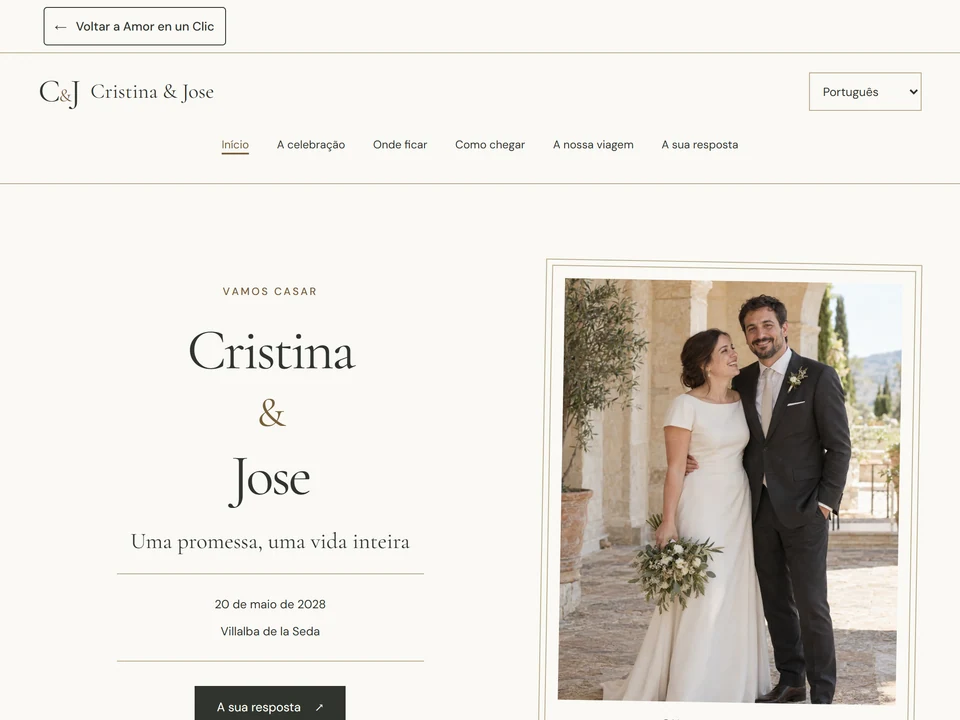
Task: Click the large Cristina heading
Action: click(271, 351)
